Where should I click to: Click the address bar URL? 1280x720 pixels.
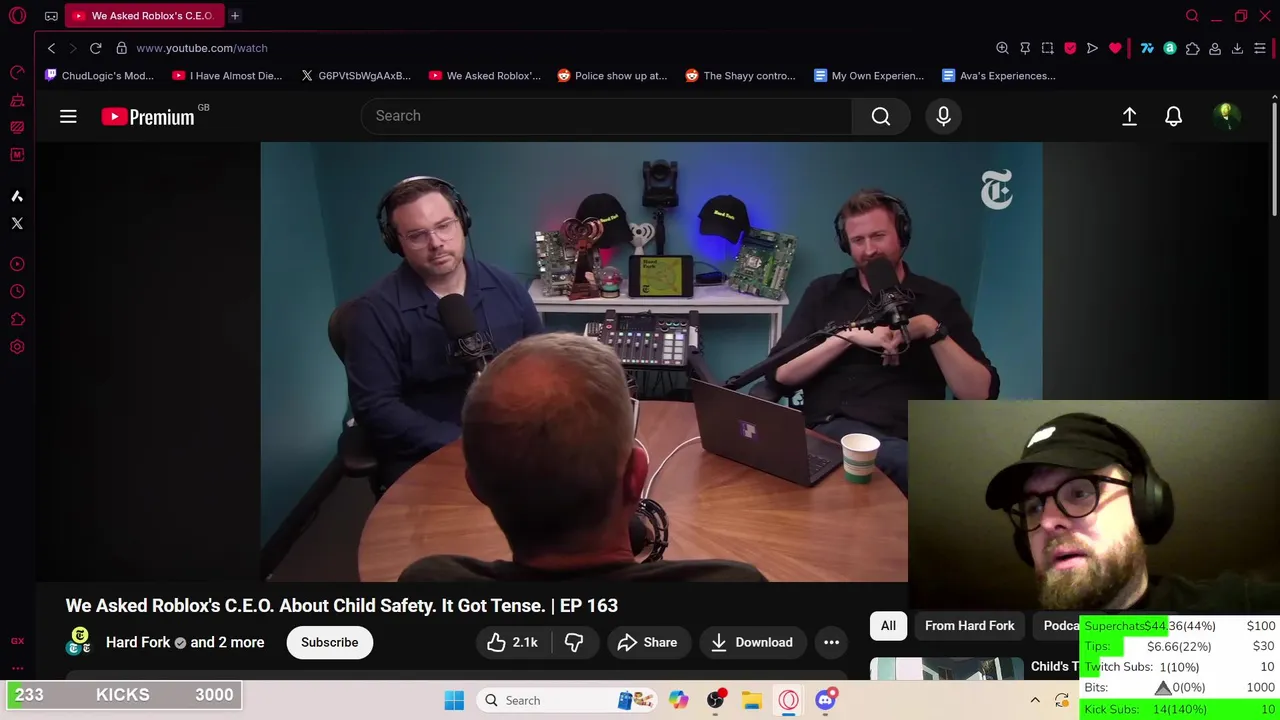coord(202,48)
